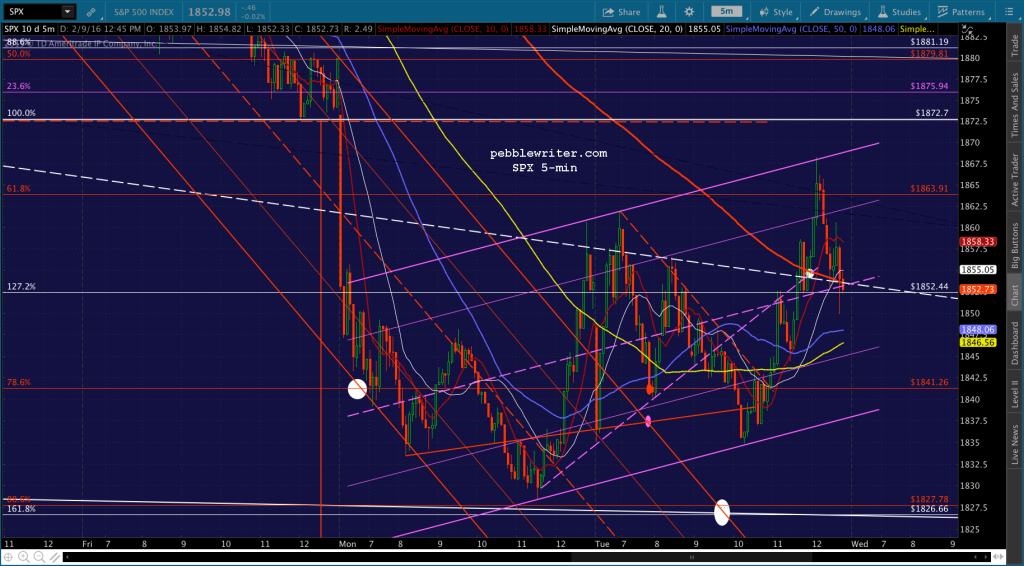Open the Dashboard sidebar tab
The height and width of the screenshot is (566, 1024).
pos(1015,343)
